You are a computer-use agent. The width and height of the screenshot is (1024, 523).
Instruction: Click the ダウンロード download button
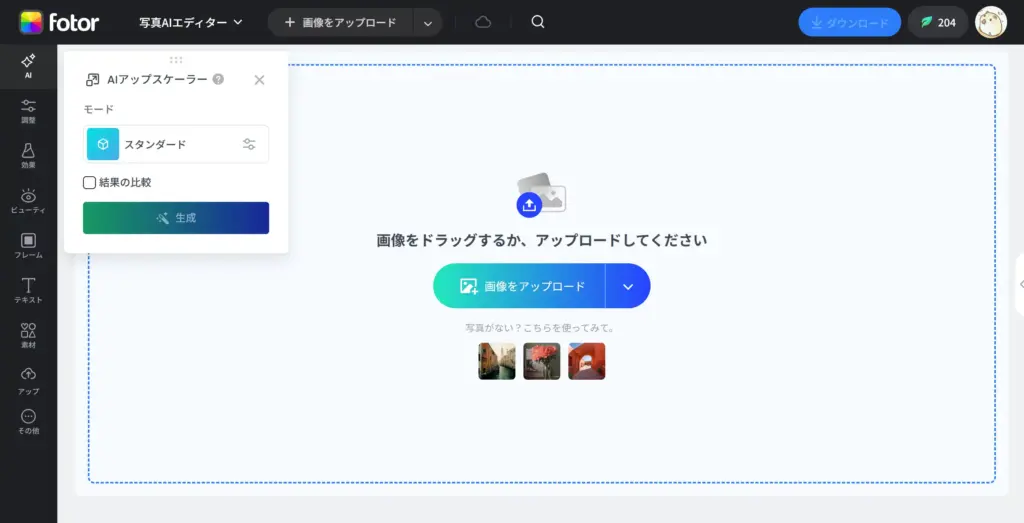[x=850, y=22]
